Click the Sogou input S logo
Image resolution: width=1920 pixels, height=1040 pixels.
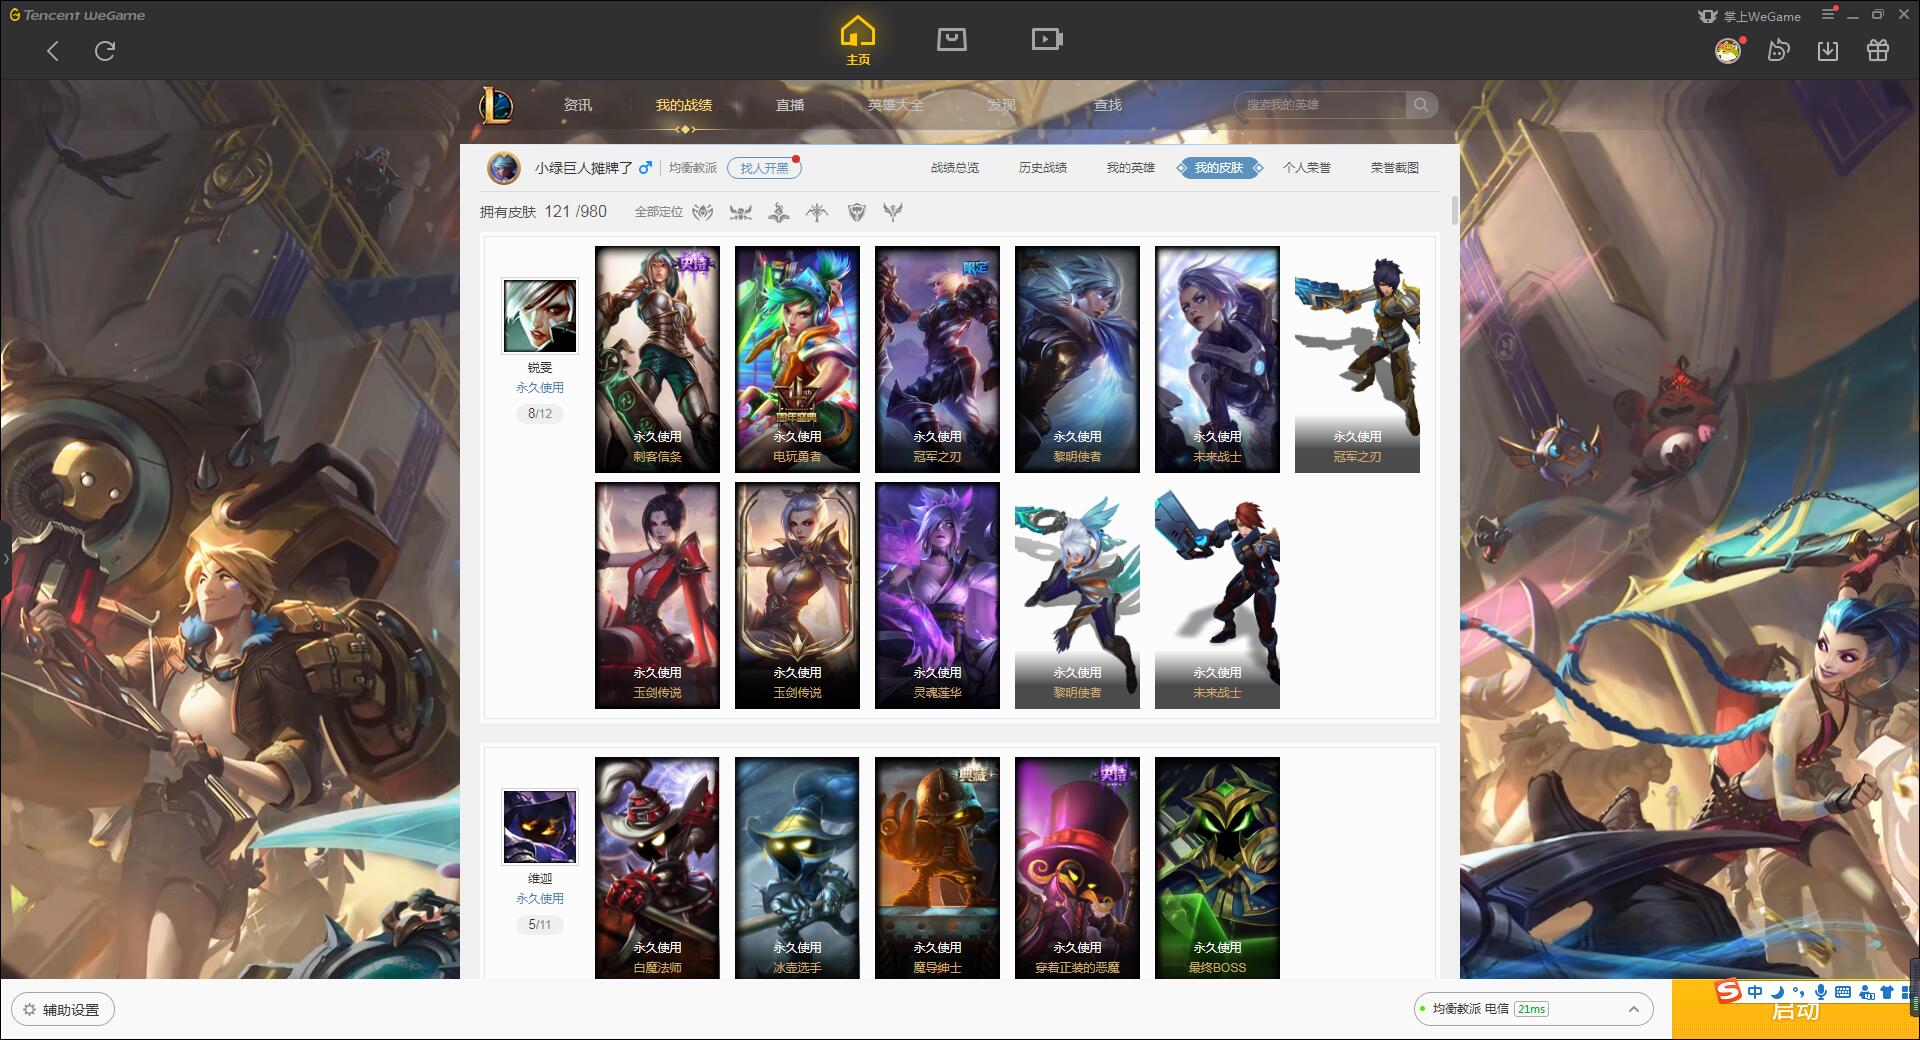(x=1729, y=991)
